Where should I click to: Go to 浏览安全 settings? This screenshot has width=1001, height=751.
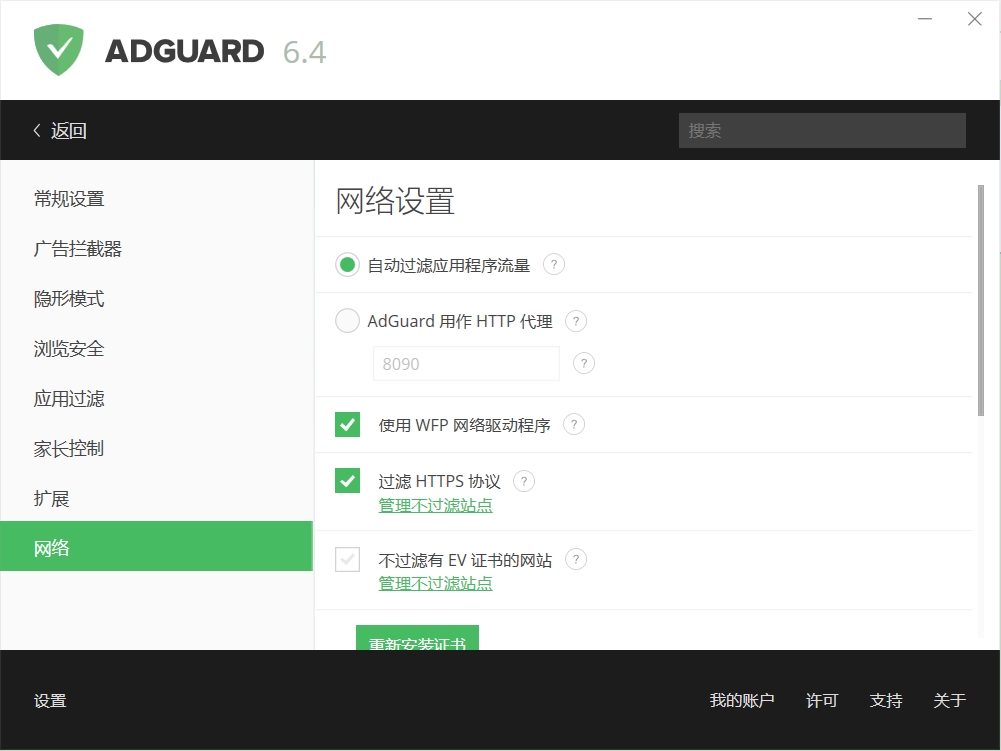click(156, 349)
